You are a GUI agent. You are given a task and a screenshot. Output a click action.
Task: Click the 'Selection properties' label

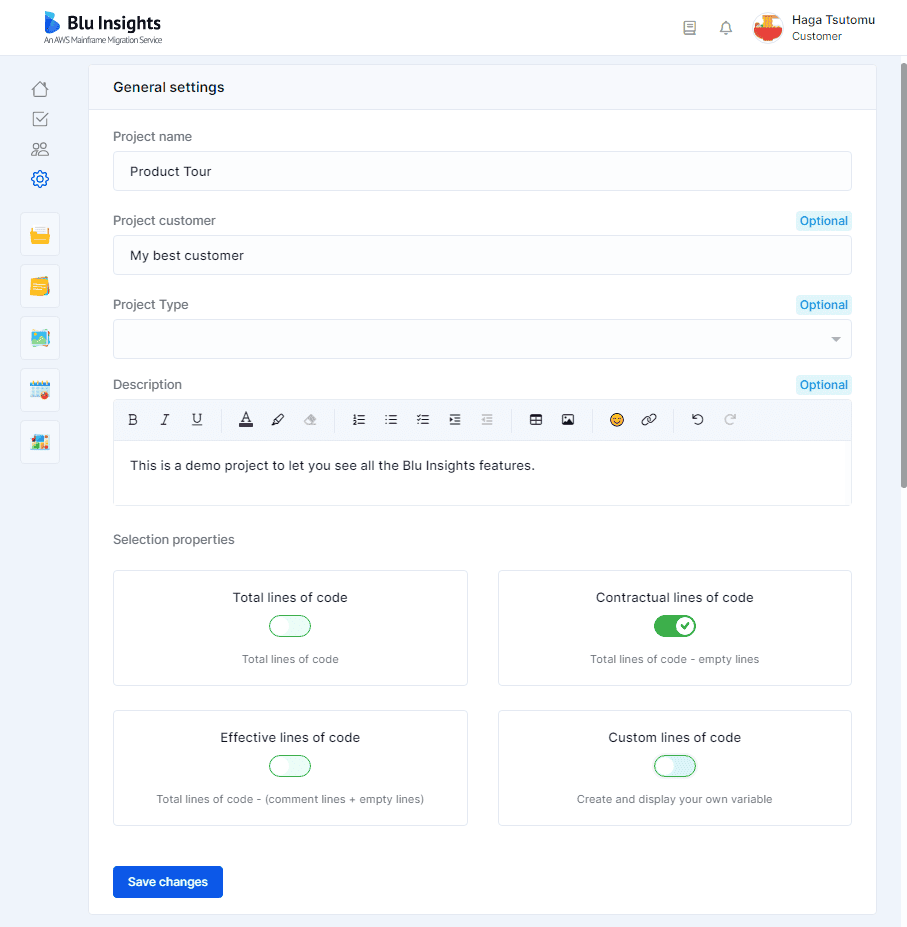point(174,540)
